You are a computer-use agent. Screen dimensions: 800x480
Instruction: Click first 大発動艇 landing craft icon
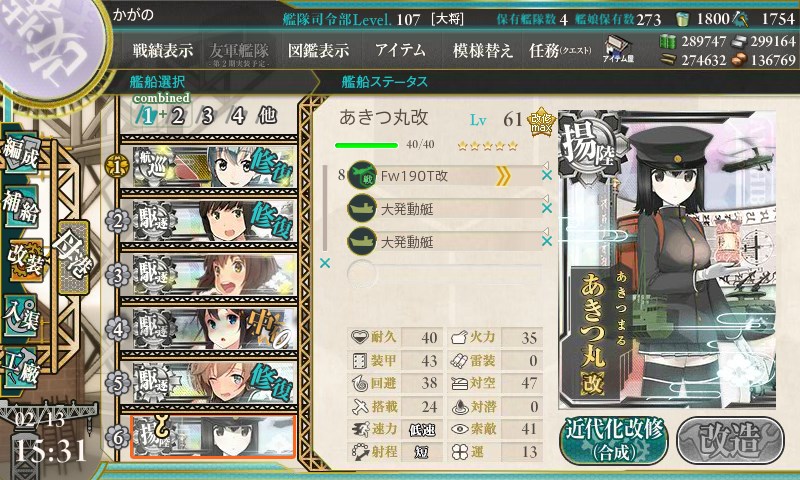coord(362,209)
